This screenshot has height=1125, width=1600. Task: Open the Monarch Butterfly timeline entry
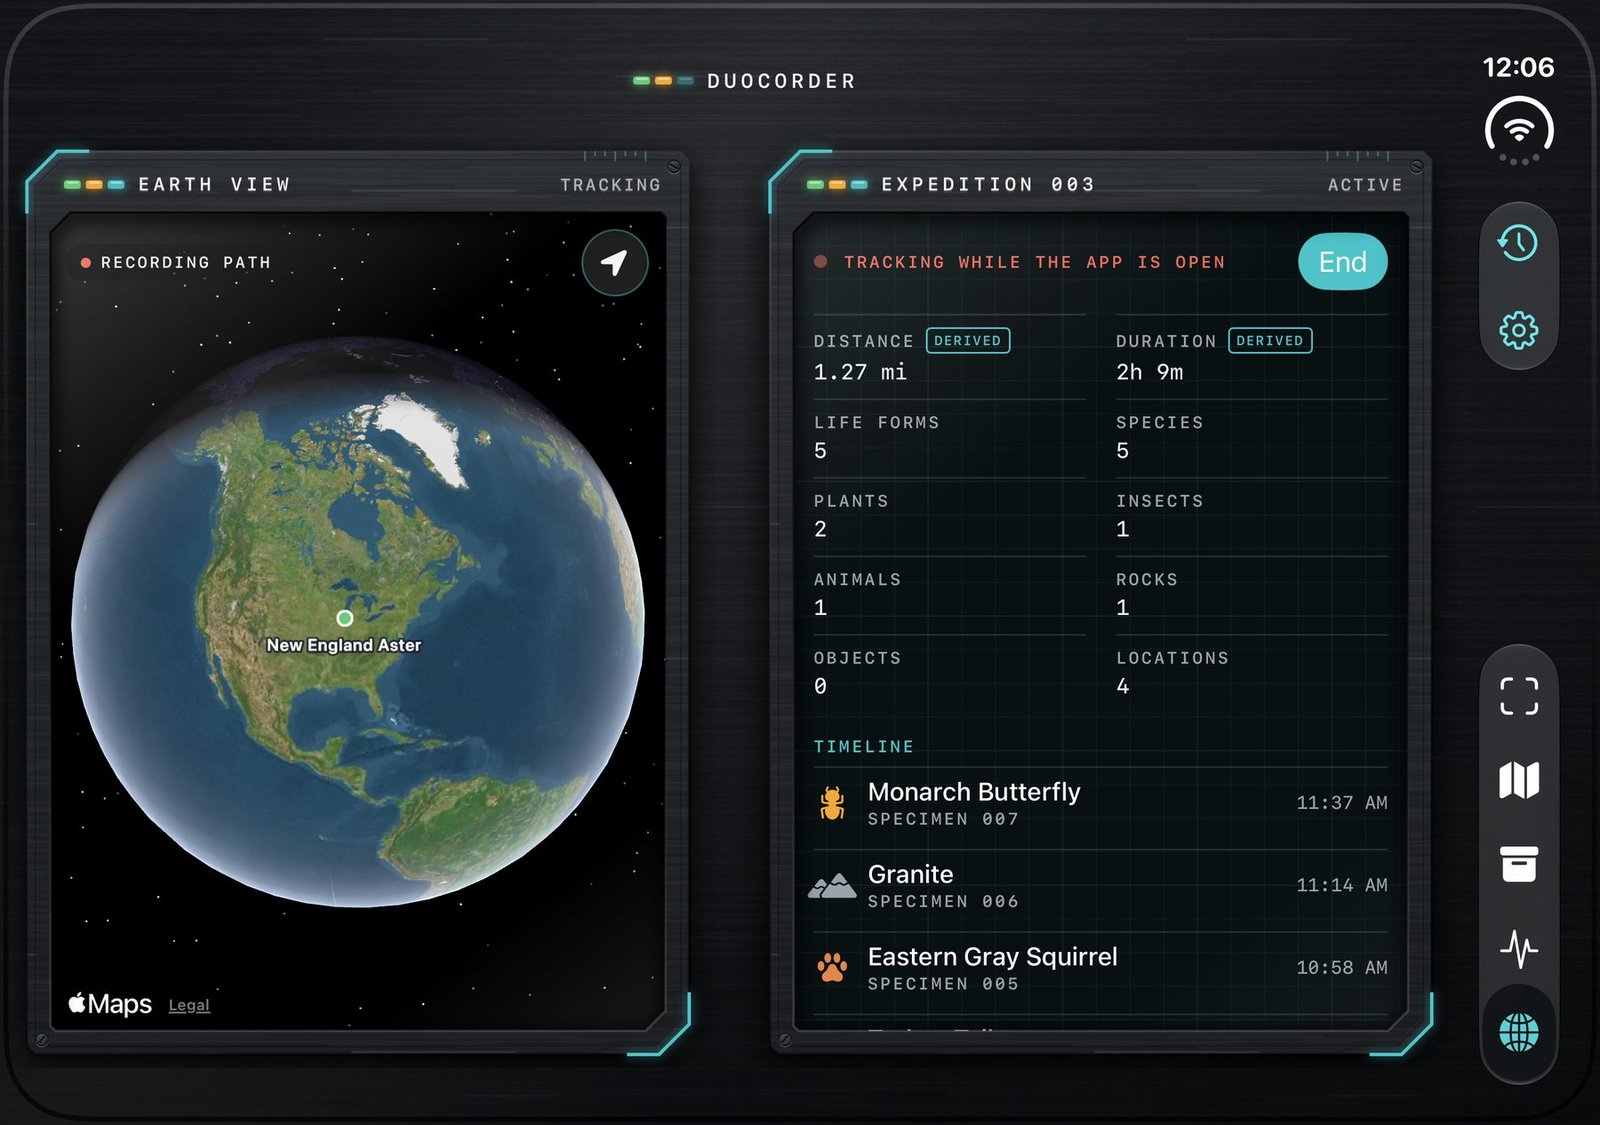tap(1100, 803)
